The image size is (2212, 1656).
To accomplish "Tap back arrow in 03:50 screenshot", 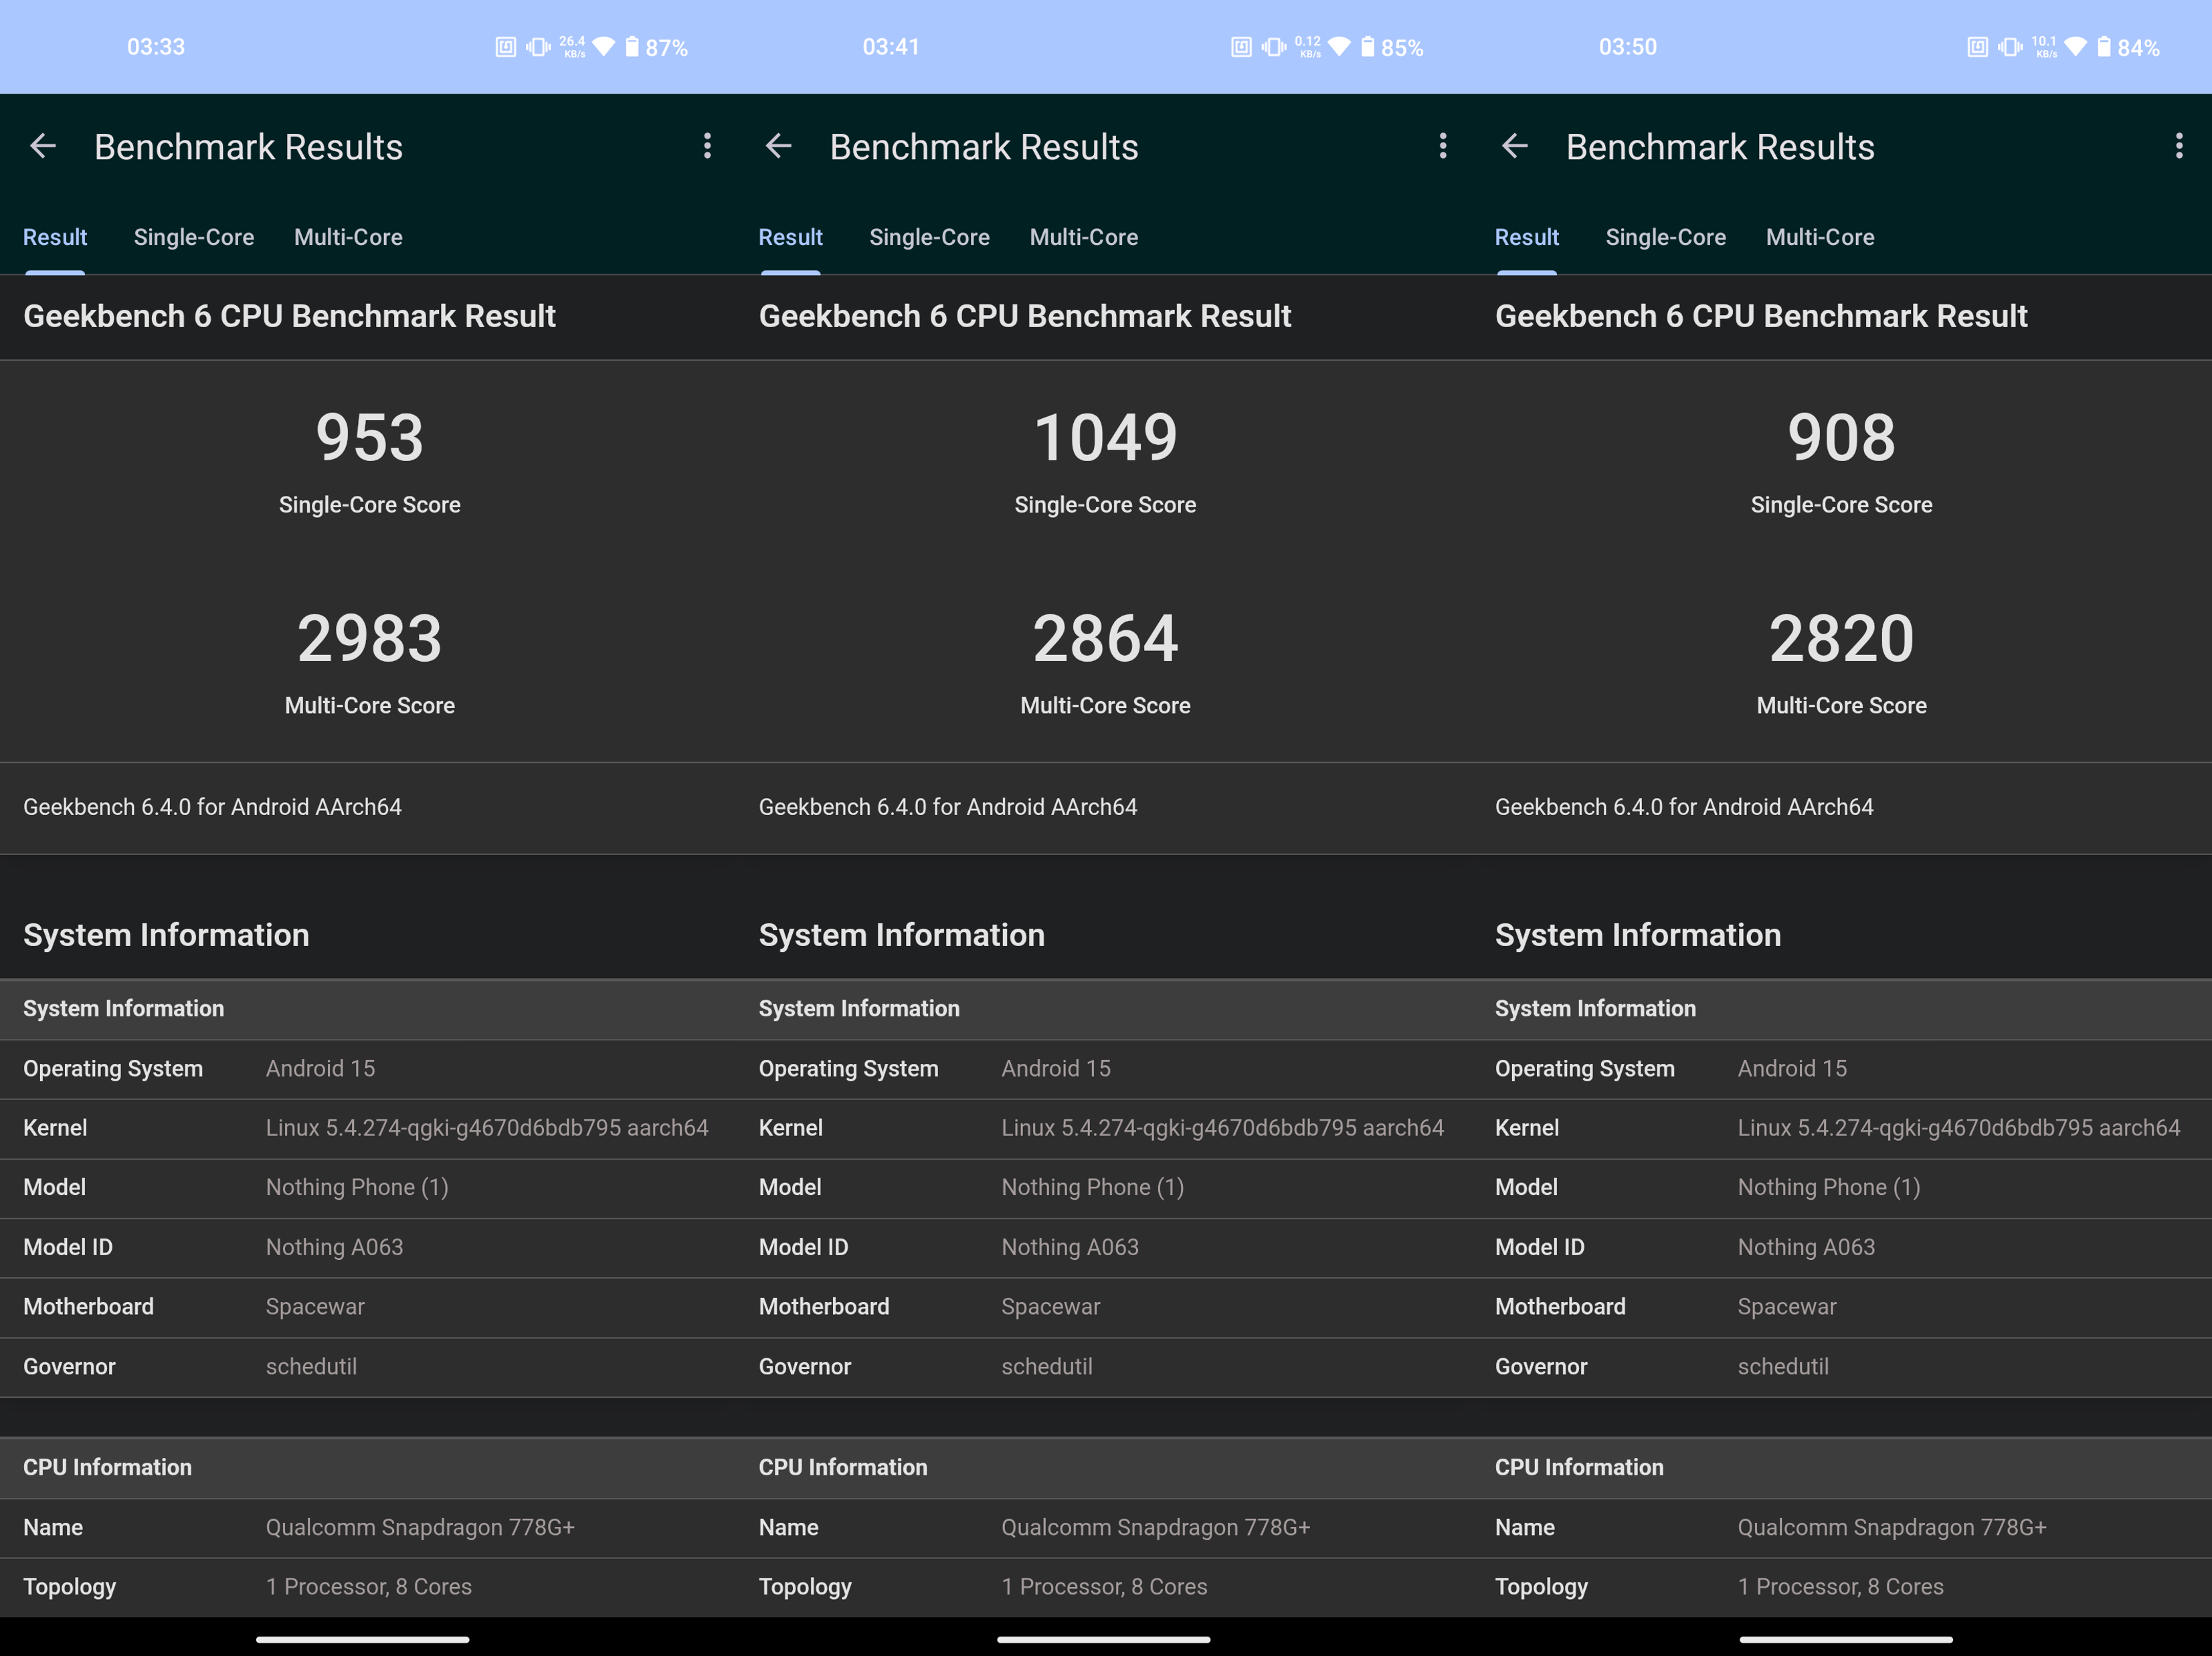I will 1515,147.
